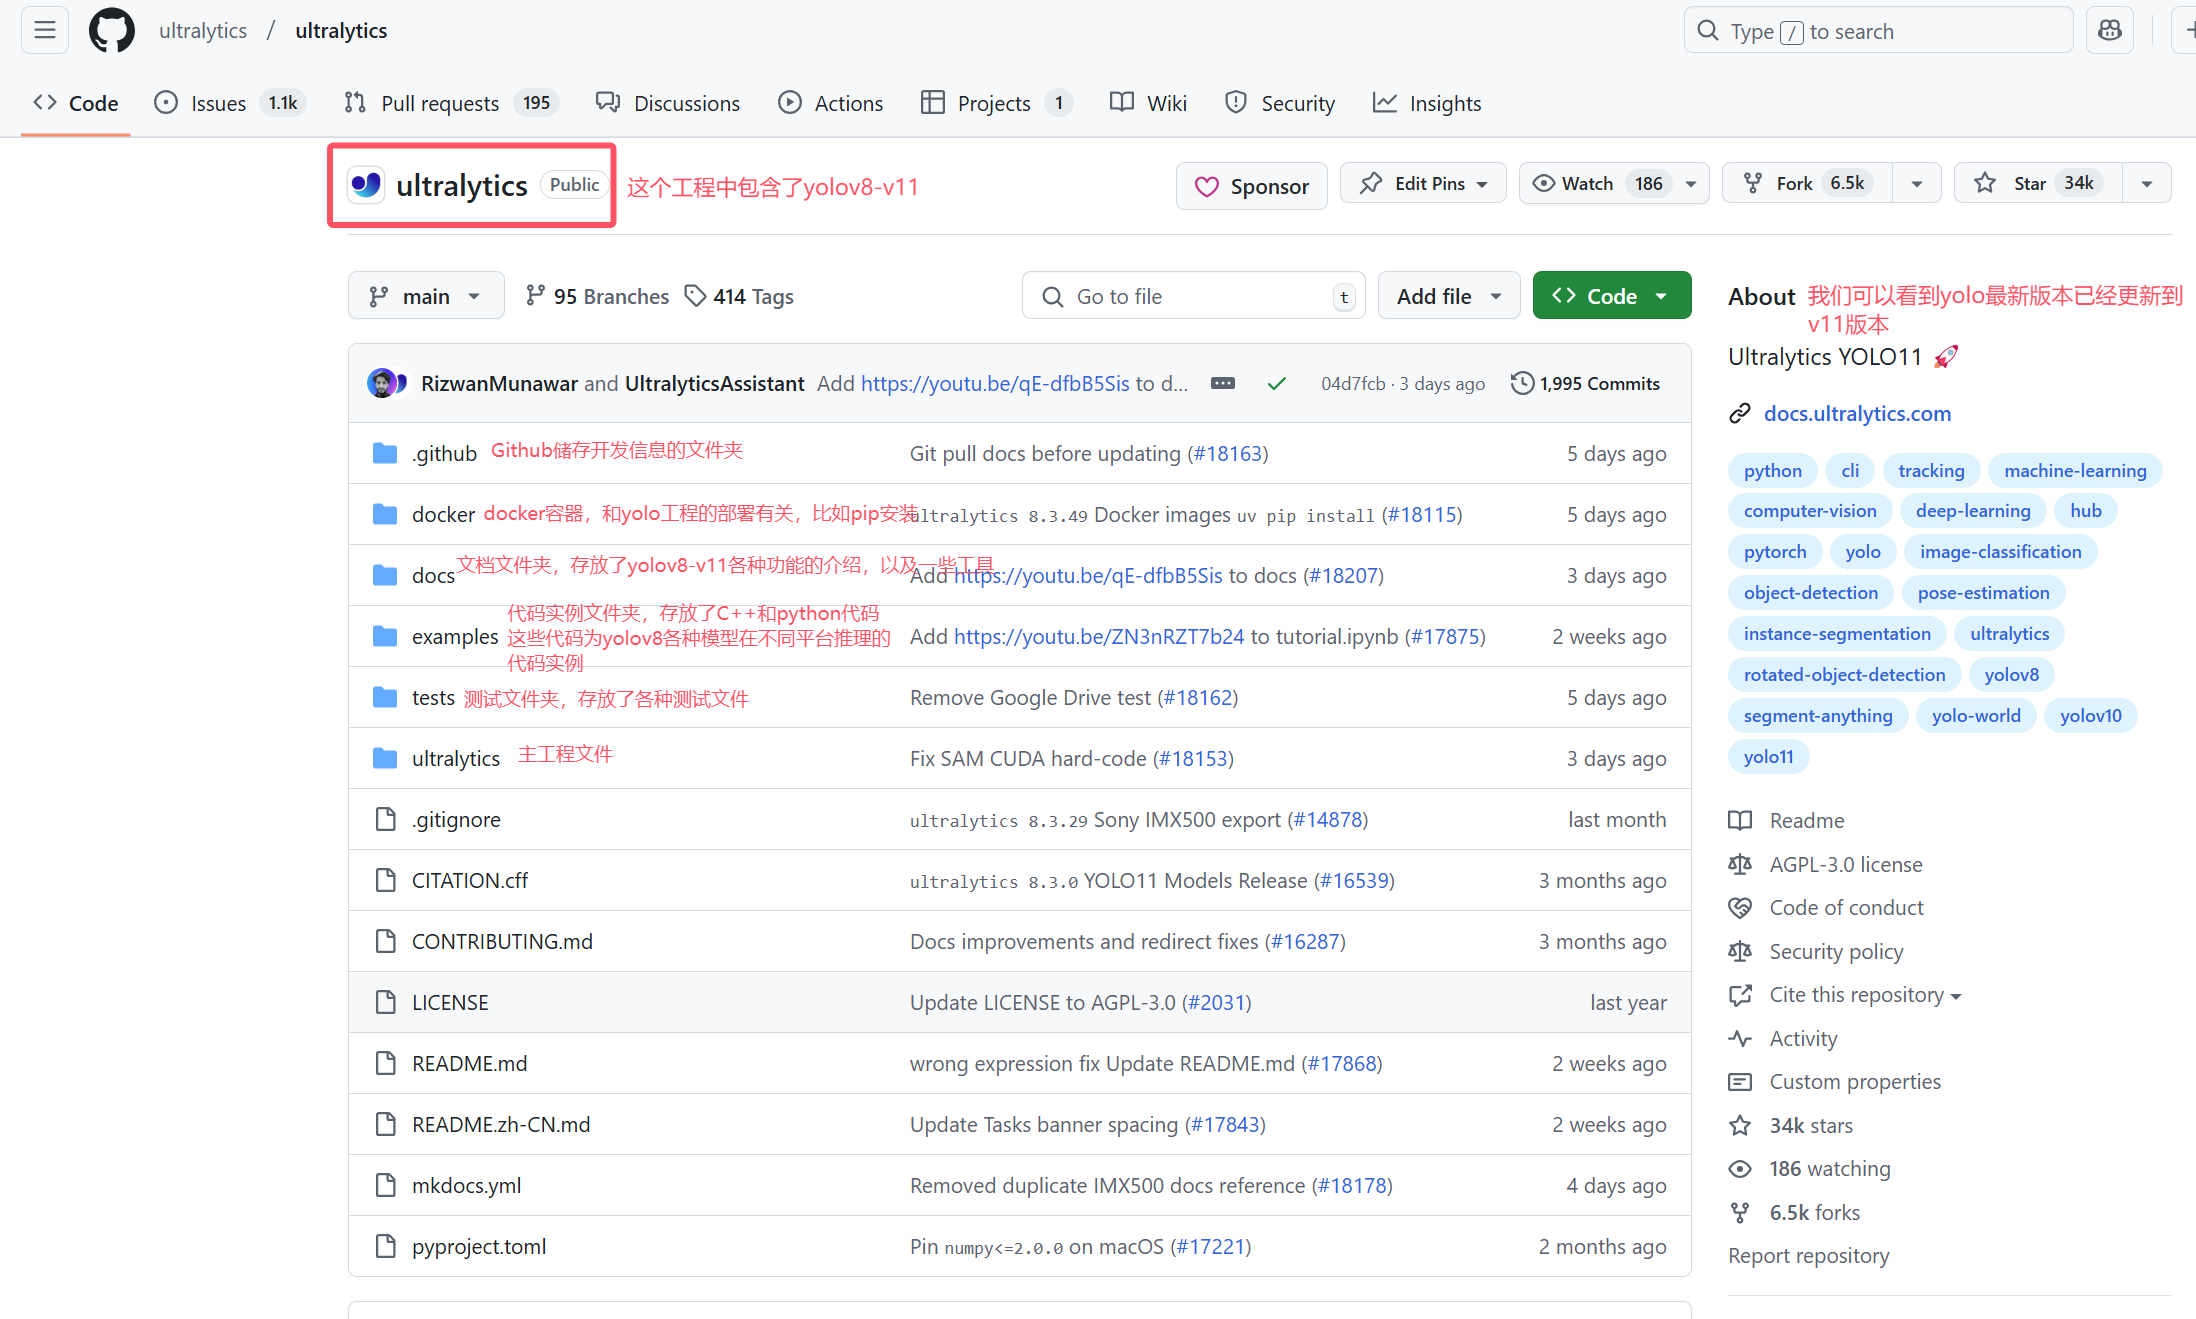Open the Copilot icon button
2196x1319 pixels.
click(x=2110, y=31)
